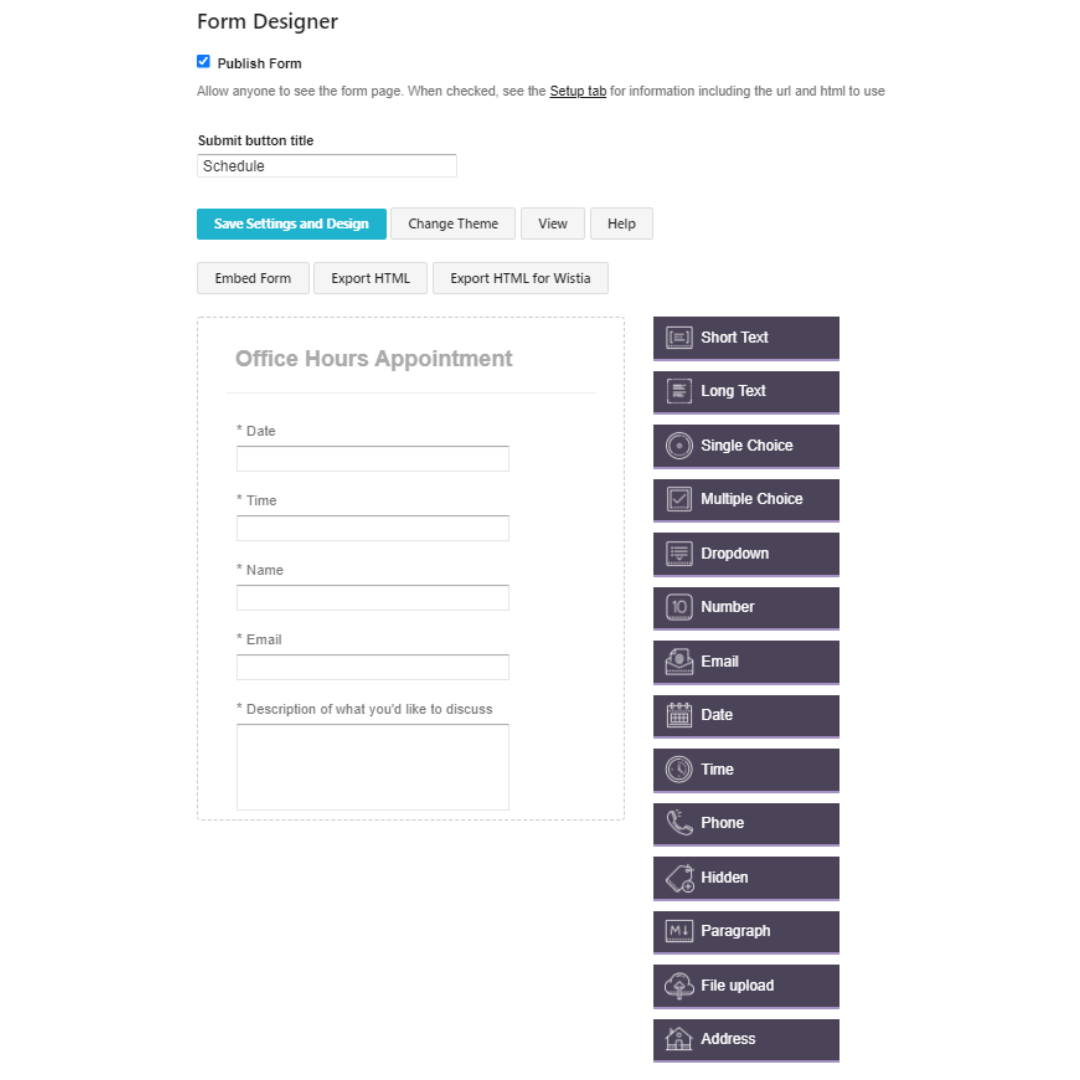Add a Hidden field element
1080x1080 pixels.
[x=746, y=878]
